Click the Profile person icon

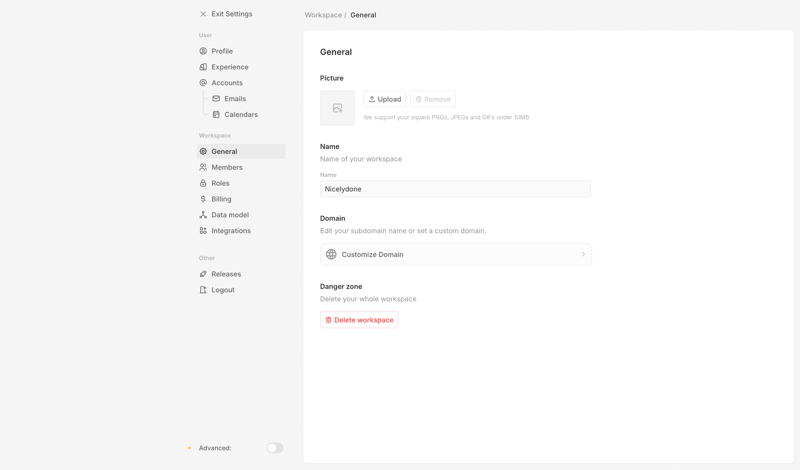pyautogui.click(x=203, y=51)
